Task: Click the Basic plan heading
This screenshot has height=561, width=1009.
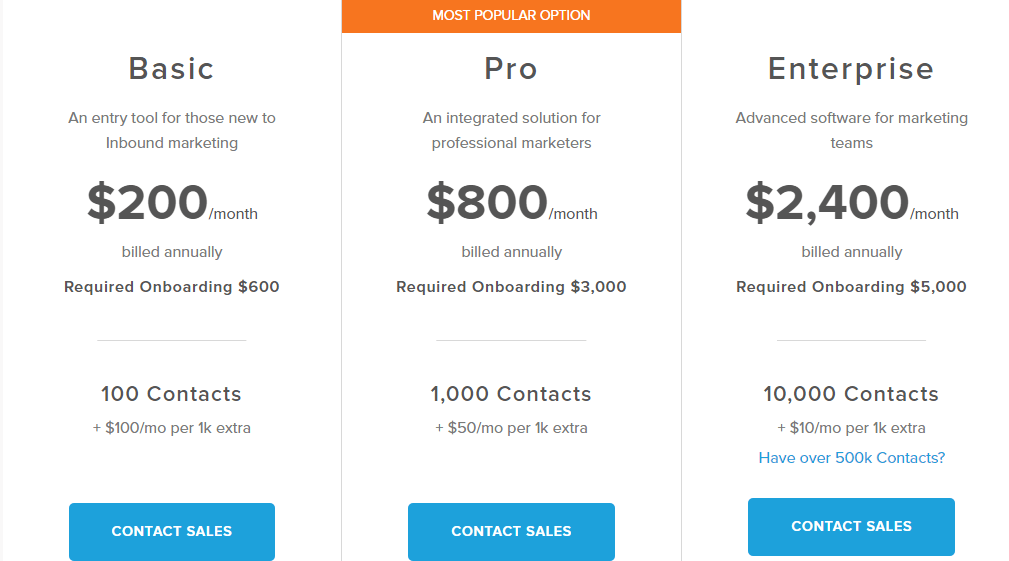Action: (171, 69)
